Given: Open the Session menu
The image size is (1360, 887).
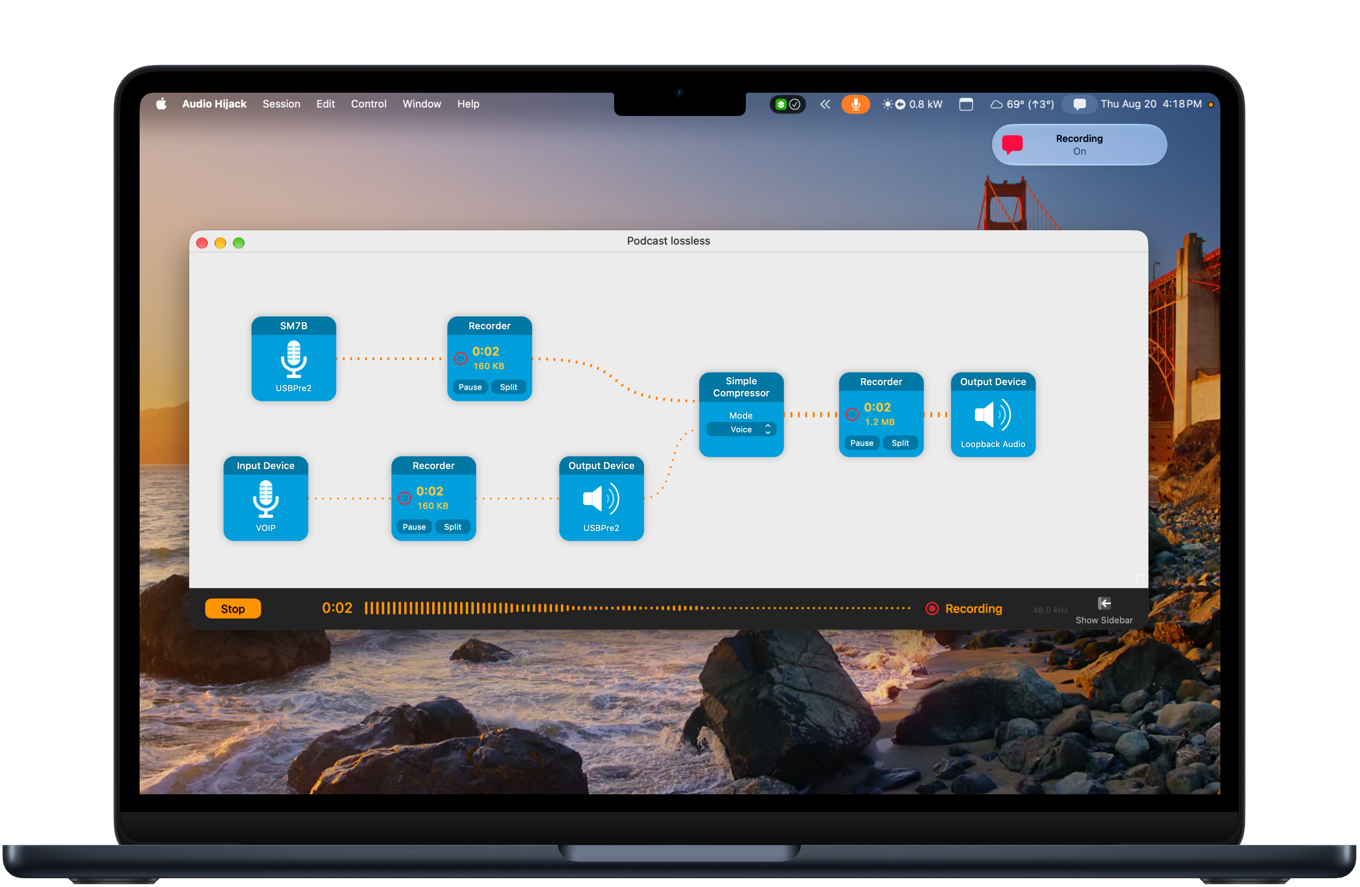Looking at the screenshot, I should (281, 104).
